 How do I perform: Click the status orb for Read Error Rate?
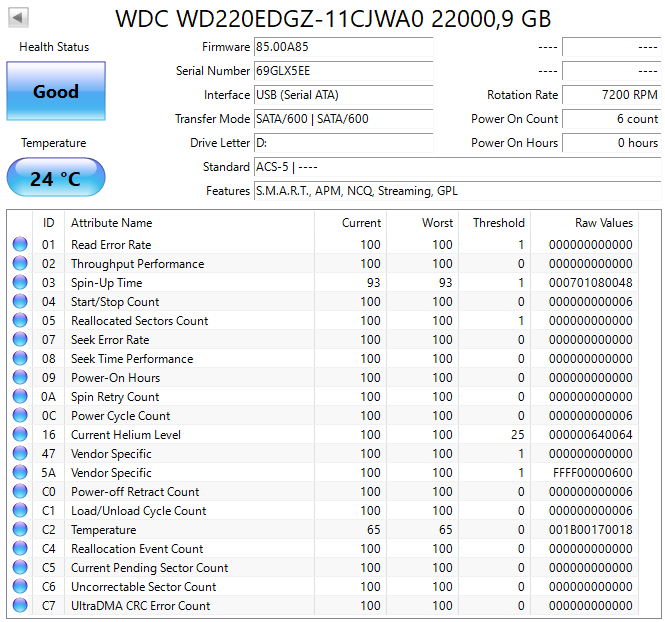pyautogui.click(x=20, y=244)
